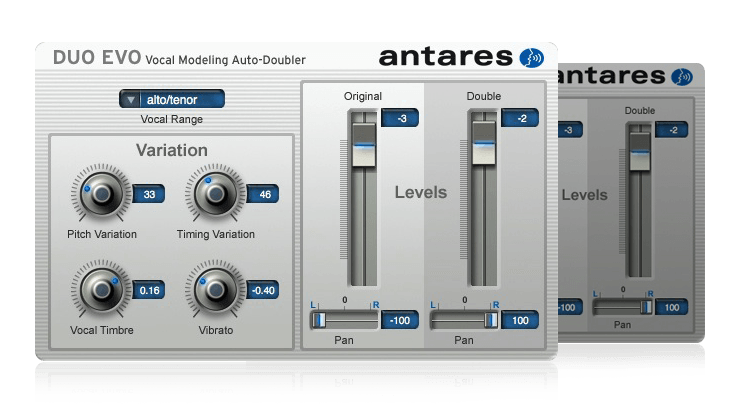
Task: Select the 100 pan value in background window
Action: click(x=672, y=307)
